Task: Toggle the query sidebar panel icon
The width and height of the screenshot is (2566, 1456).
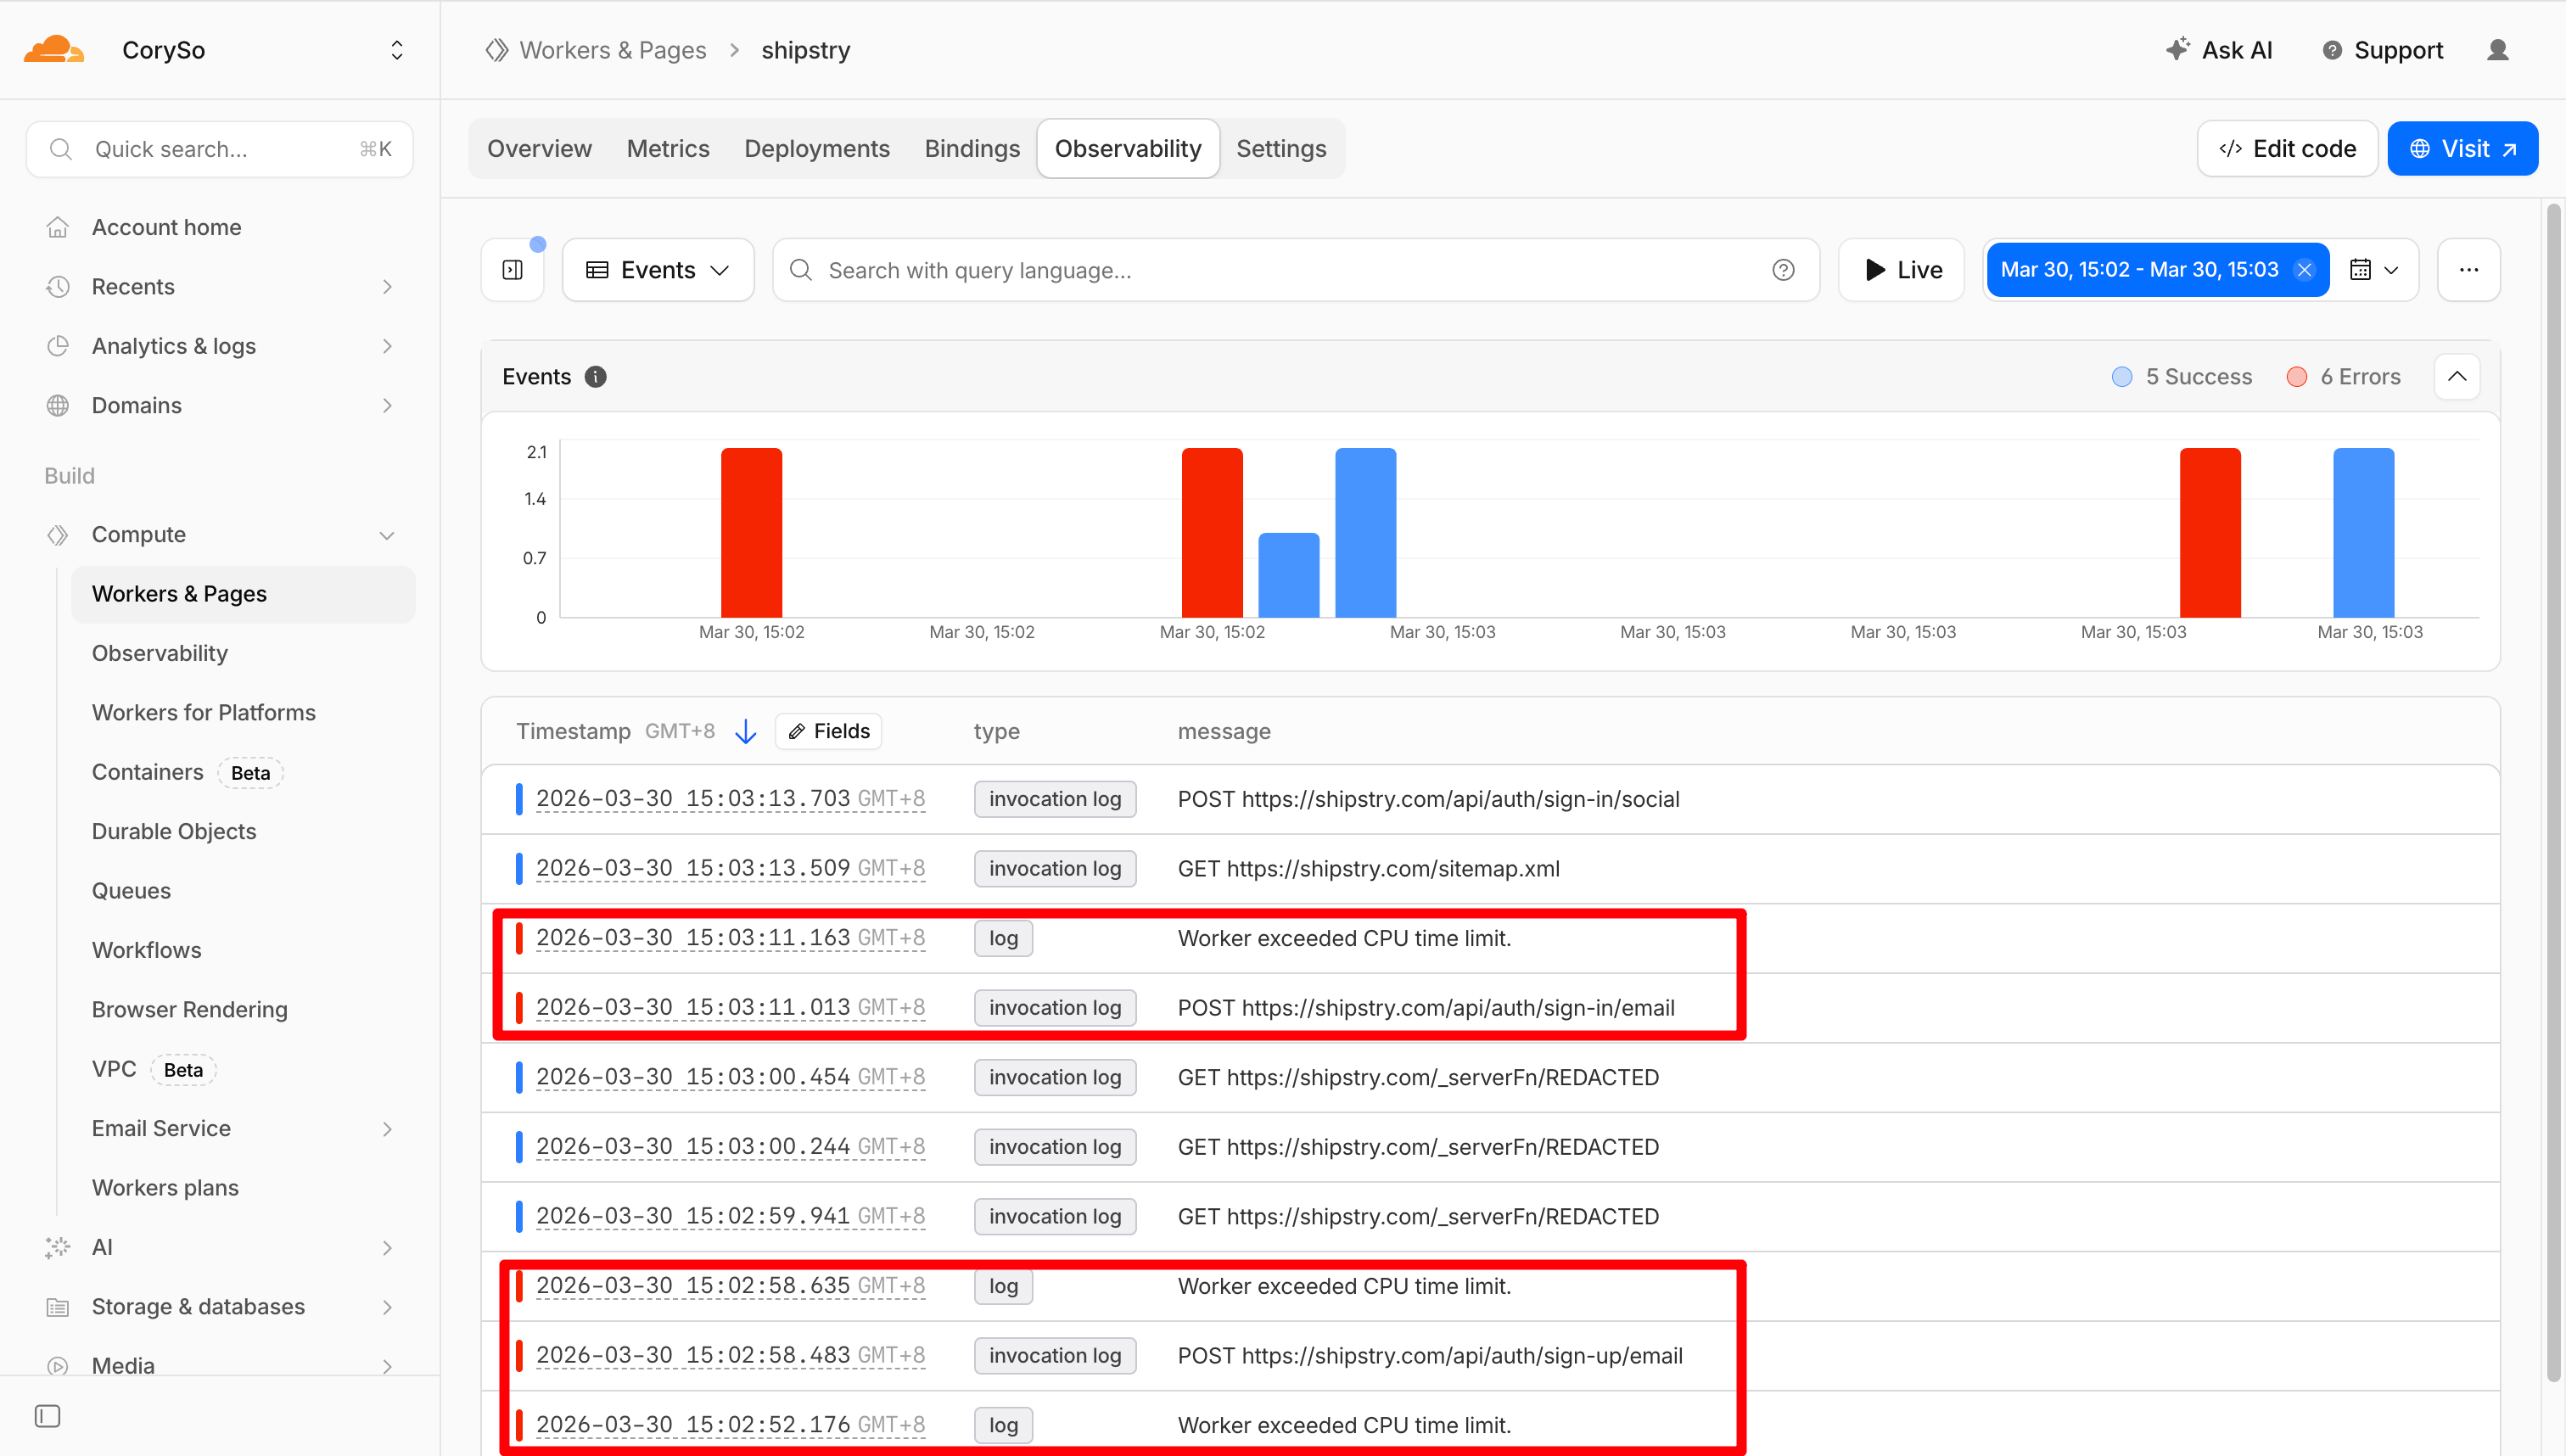Action: (512, 270)
